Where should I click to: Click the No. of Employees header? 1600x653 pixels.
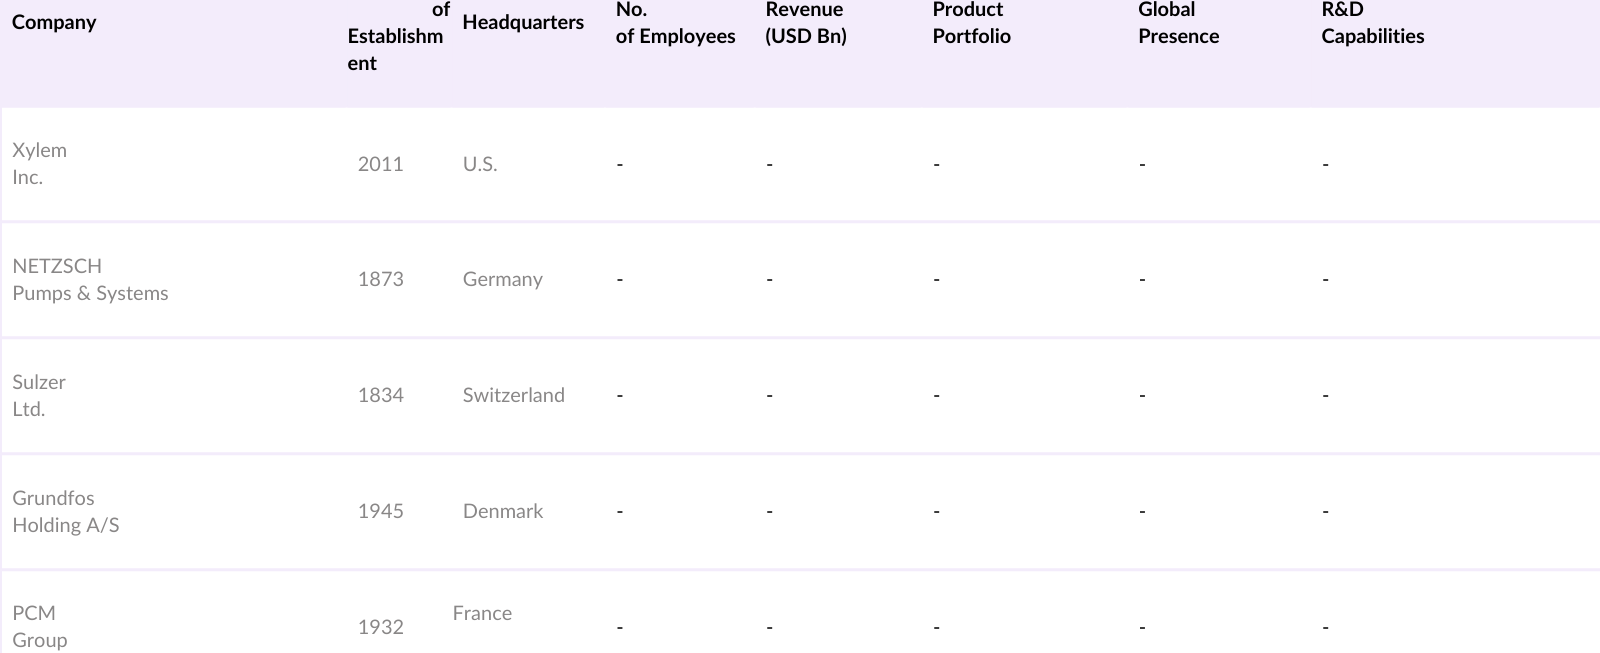pos(675,23)
